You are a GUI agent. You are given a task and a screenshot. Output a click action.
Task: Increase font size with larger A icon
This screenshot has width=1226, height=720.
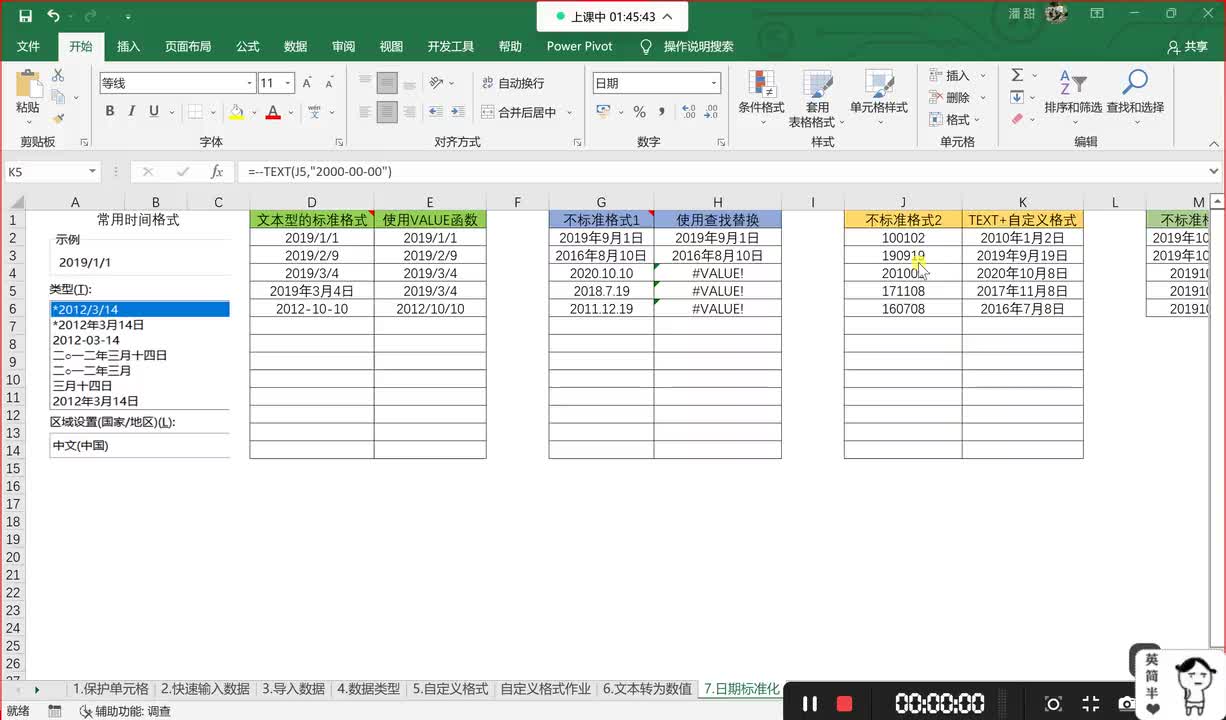pos(308,83)
